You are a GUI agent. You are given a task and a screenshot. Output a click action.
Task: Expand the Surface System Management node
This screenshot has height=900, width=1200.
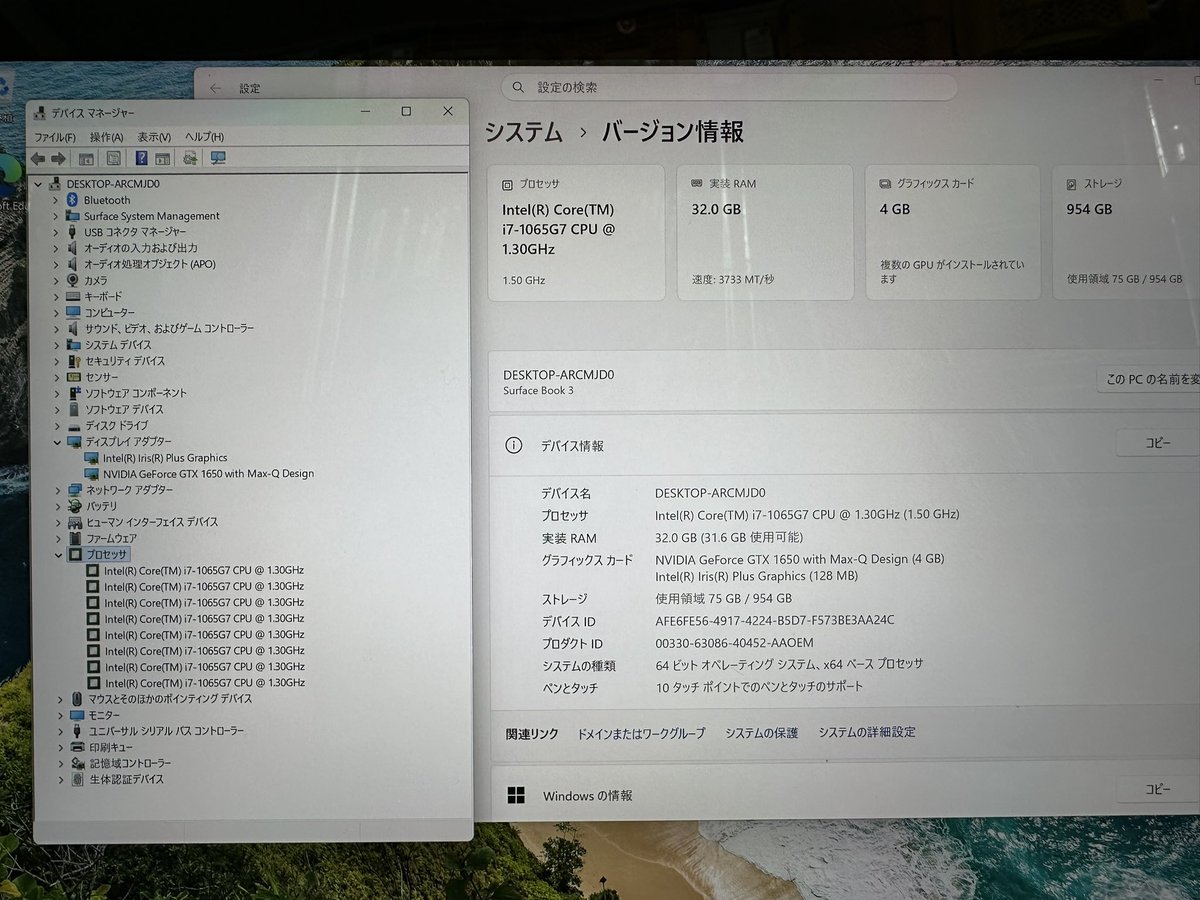pyautogui.click(x=56, y=216)
